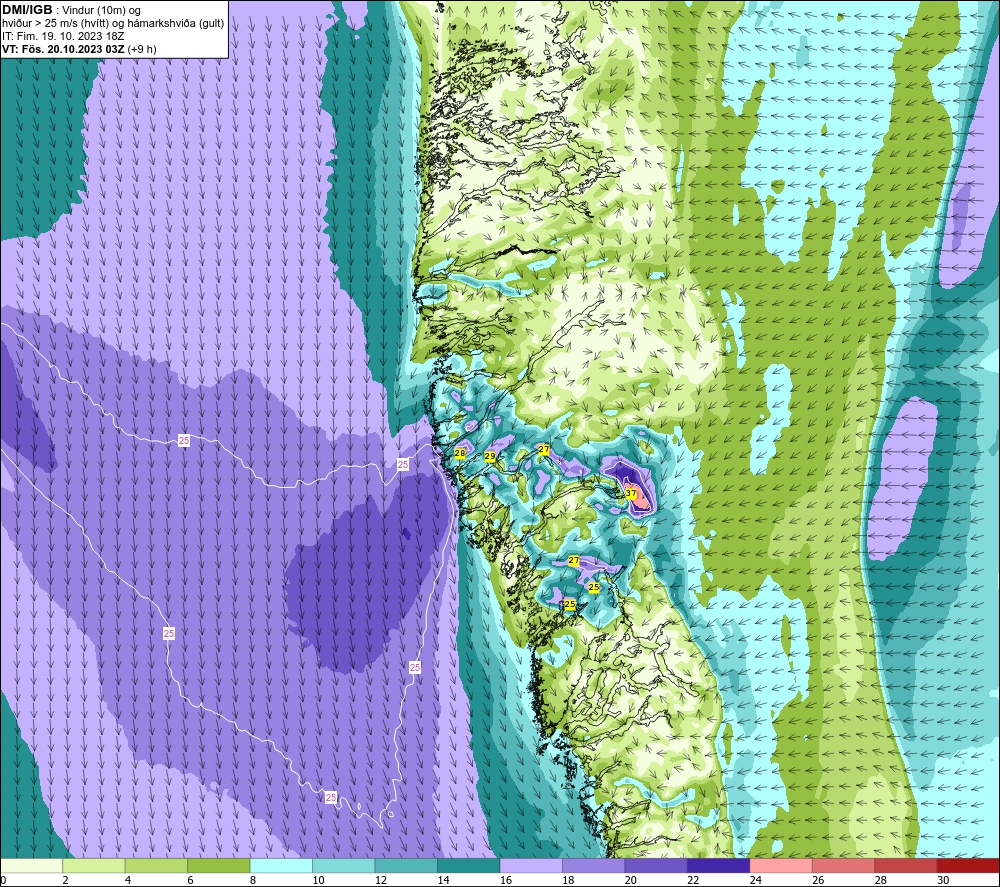
Task: Click the scale number 16
Action: (x=506, y=880)
